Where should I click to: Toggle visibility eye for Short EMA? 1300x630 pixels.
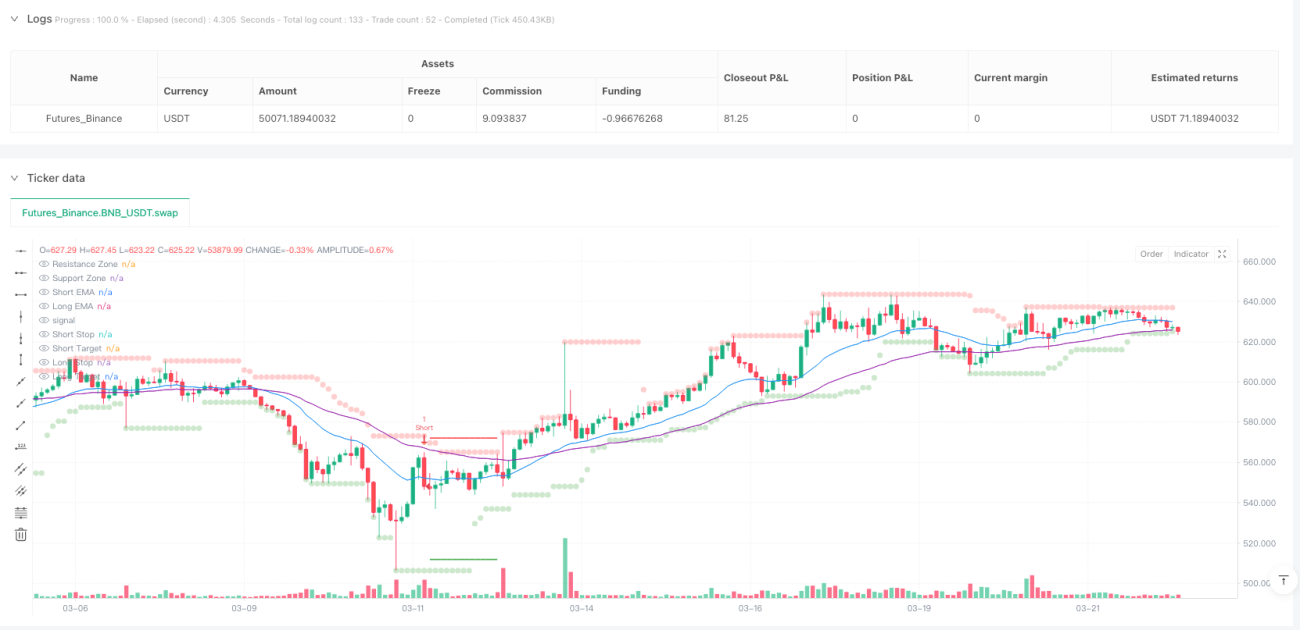pyautogui.click(x=43, y=292)
